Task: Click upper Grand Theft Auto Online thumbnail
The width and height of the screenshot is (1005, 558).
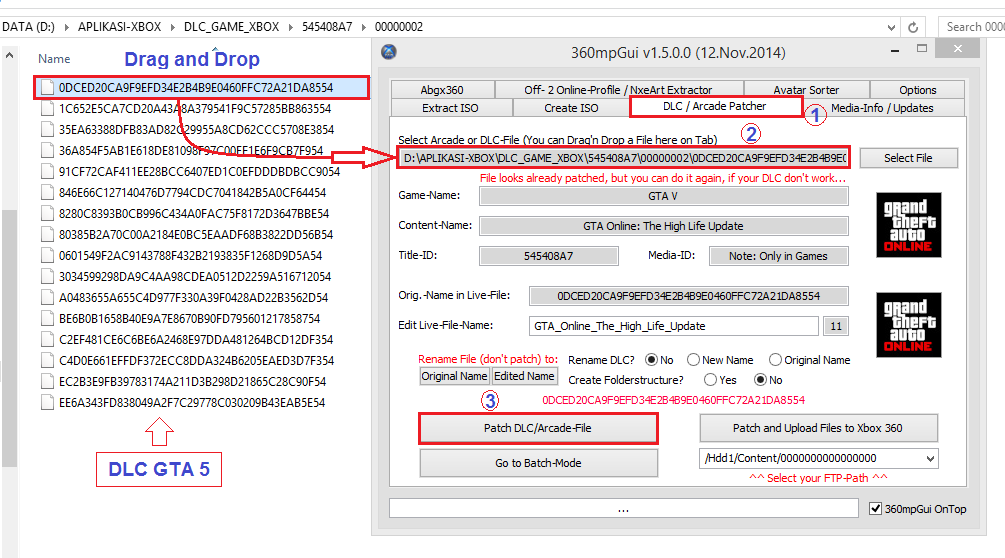Action: pos(908,225)
